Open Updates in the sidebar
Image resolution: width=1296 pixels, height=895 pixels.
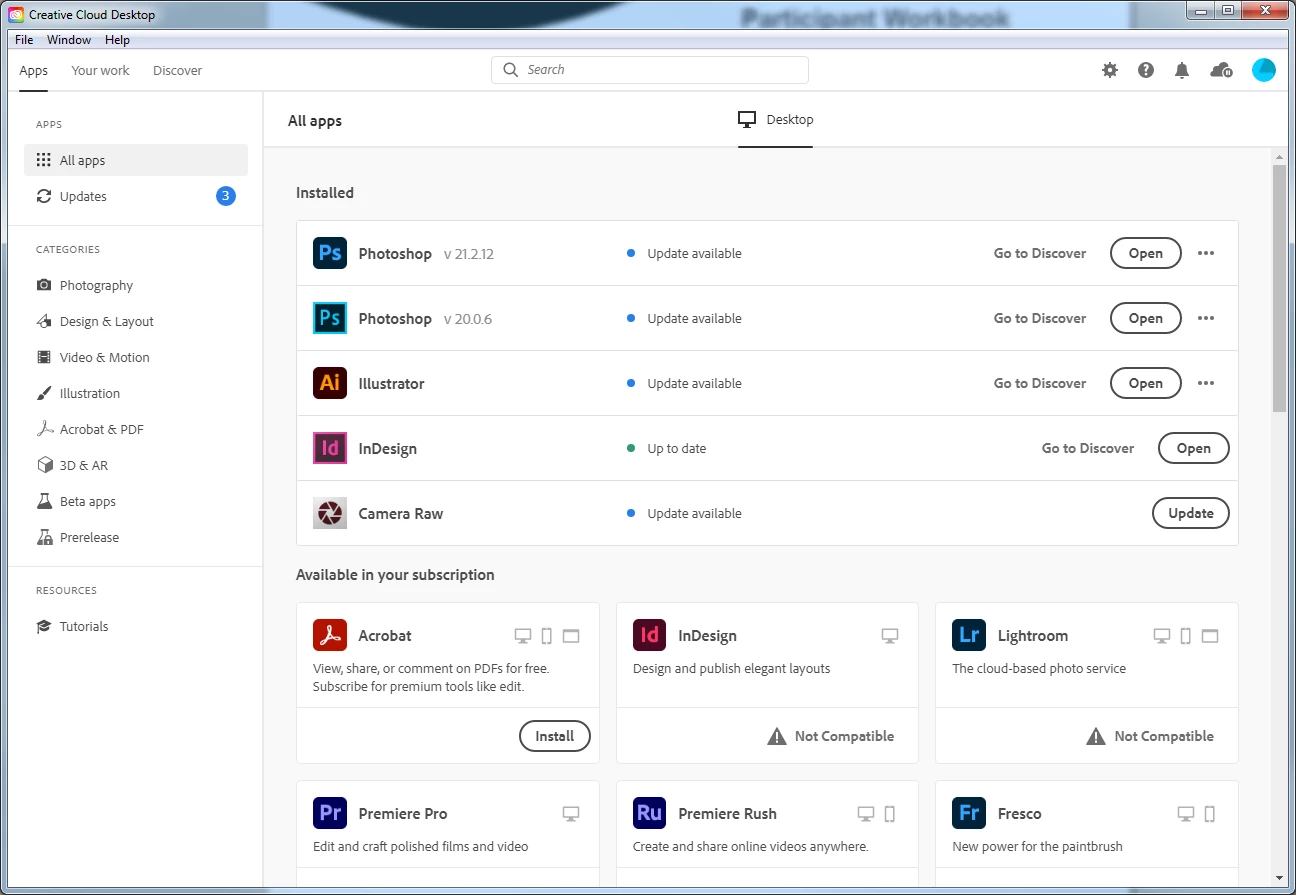tap(136, 196)
